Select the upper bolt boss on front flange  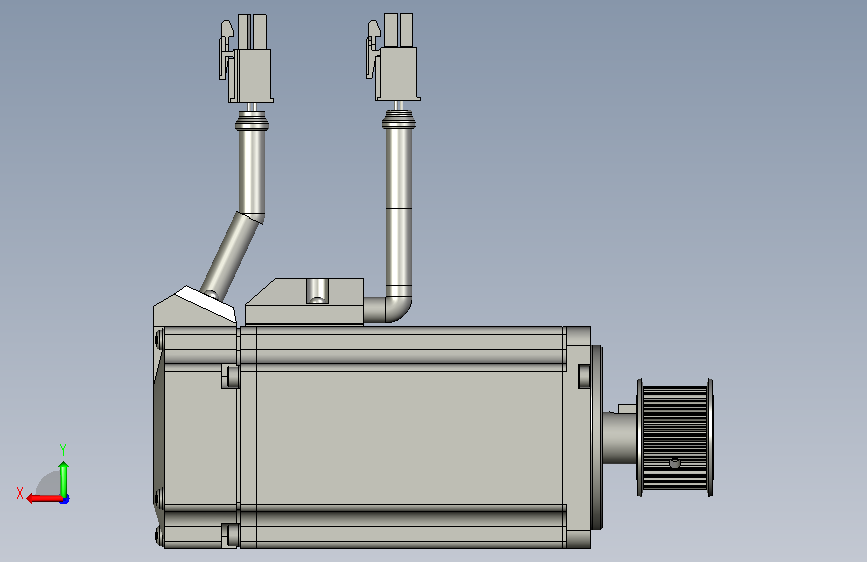[x=584, y=376]
